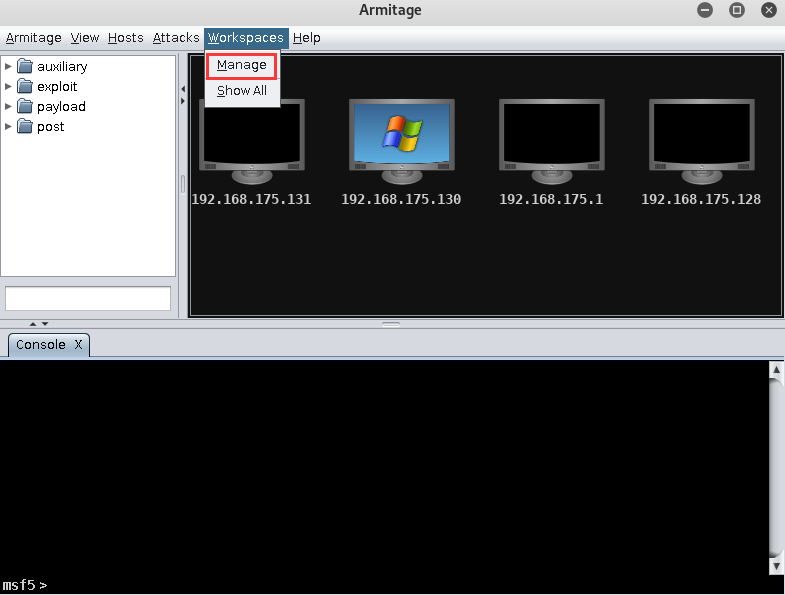Expand the payload module folder
This screenshot has width=785, height=595.
pyautogui.click(x=8, y=106)
